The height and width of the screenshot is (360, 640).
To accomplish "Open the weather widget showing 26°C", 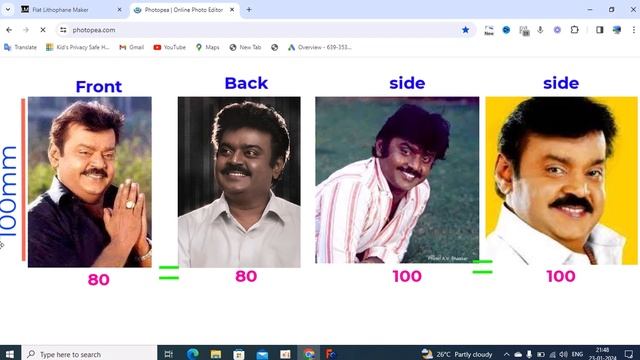I will [x=457, y=354].
